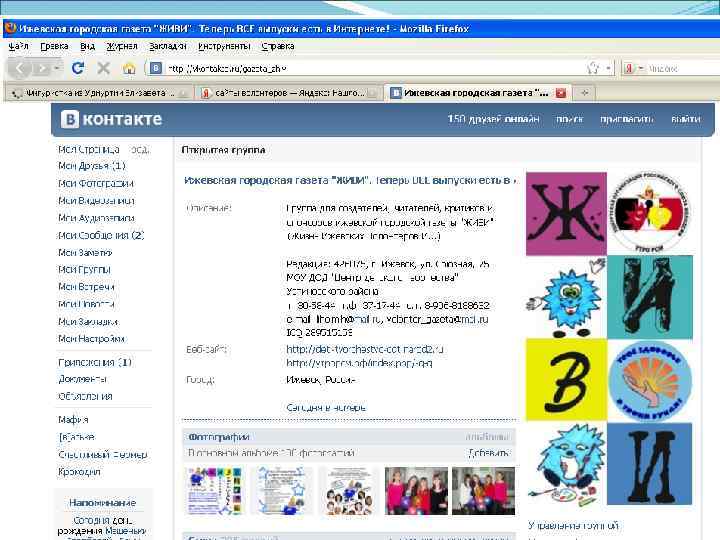Switch to the first tab about Удмуртия
This screenshot has height=540, width=720.
pos(99,93)
